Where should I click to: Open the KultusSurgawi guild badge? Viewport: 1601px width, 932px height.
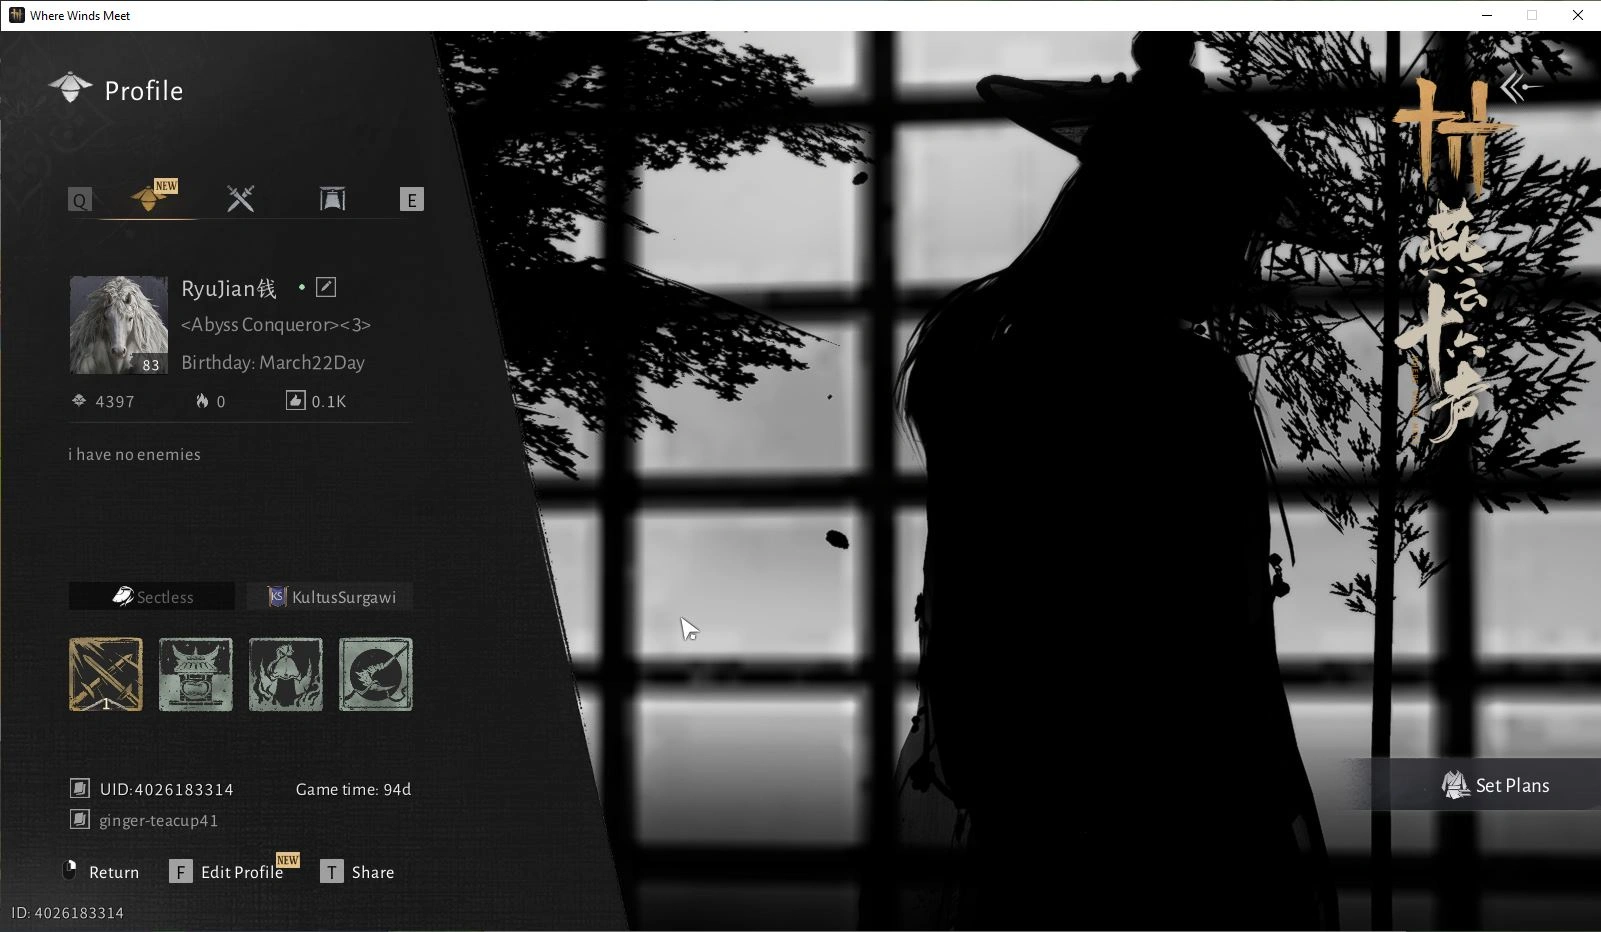[330, 597]
